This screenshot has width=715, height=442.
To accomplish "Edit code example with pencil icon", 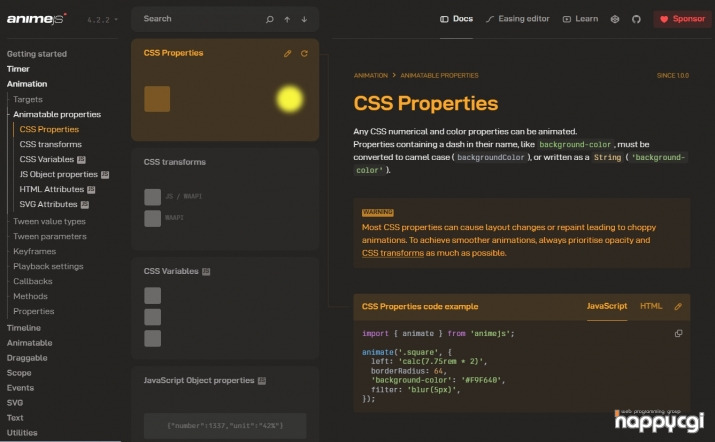I will coord(678,307).
